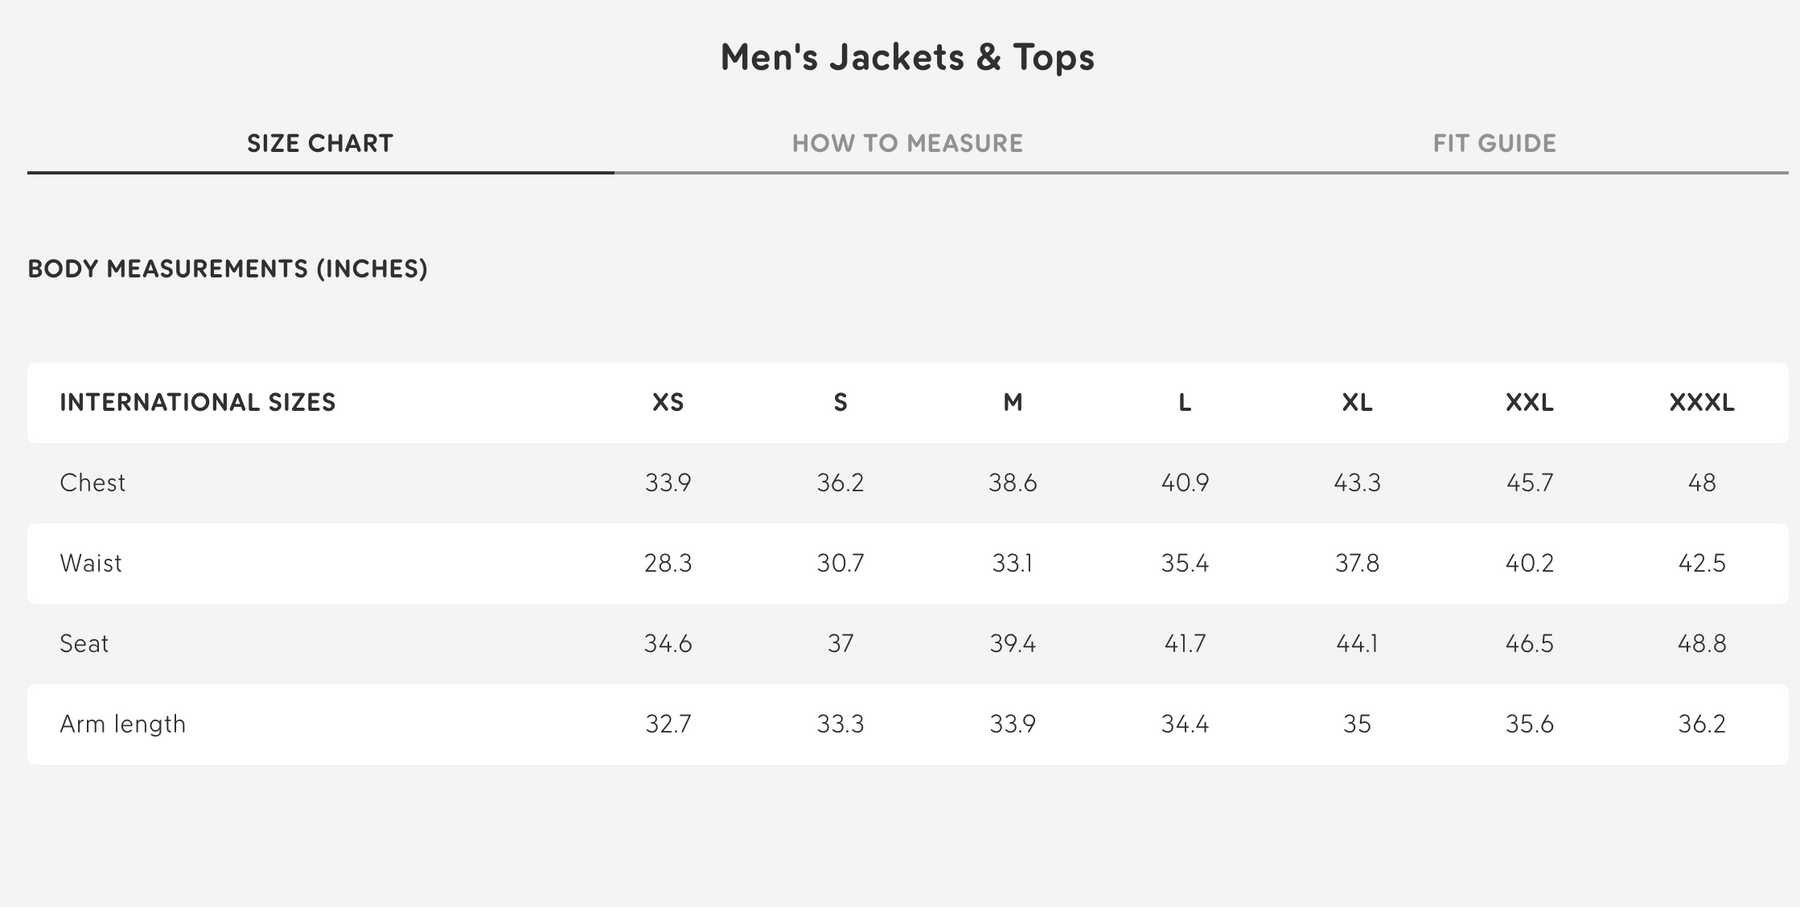Click the Men's Jackets & Tops heading

pos(907,57)
